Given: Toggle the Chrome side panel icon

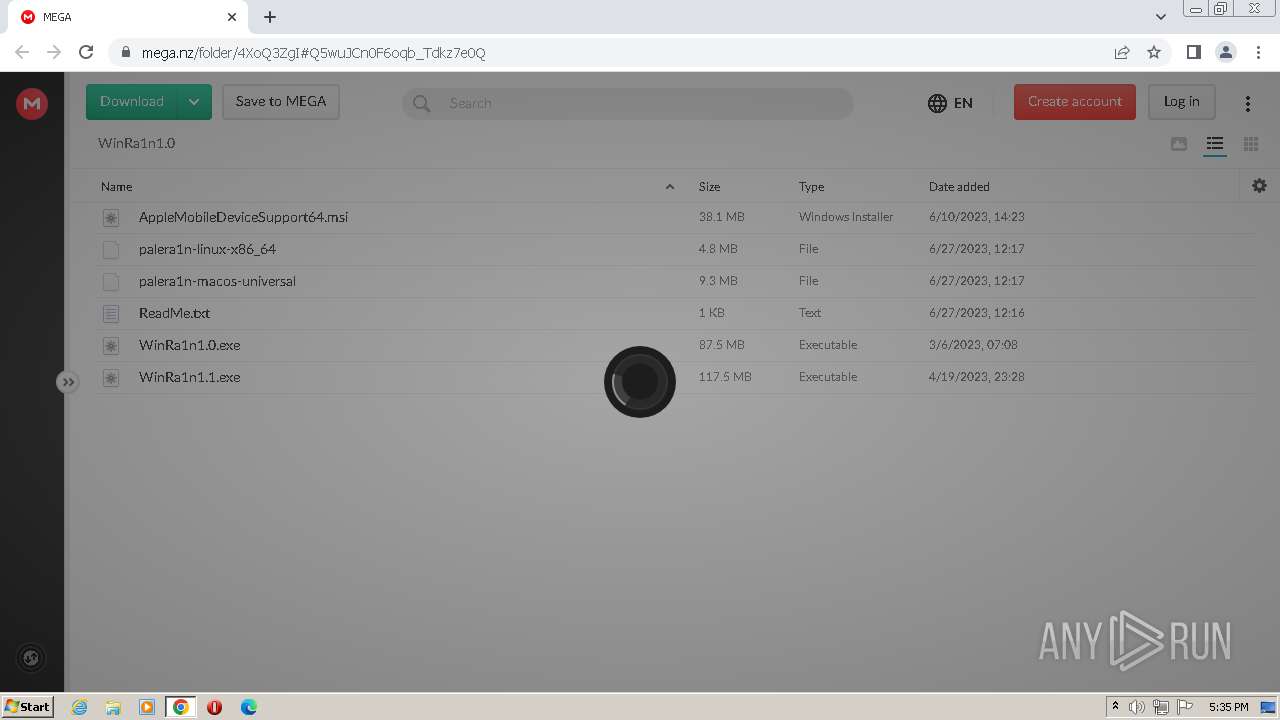Looking at the screenshot, I should tap(1193, 52).
